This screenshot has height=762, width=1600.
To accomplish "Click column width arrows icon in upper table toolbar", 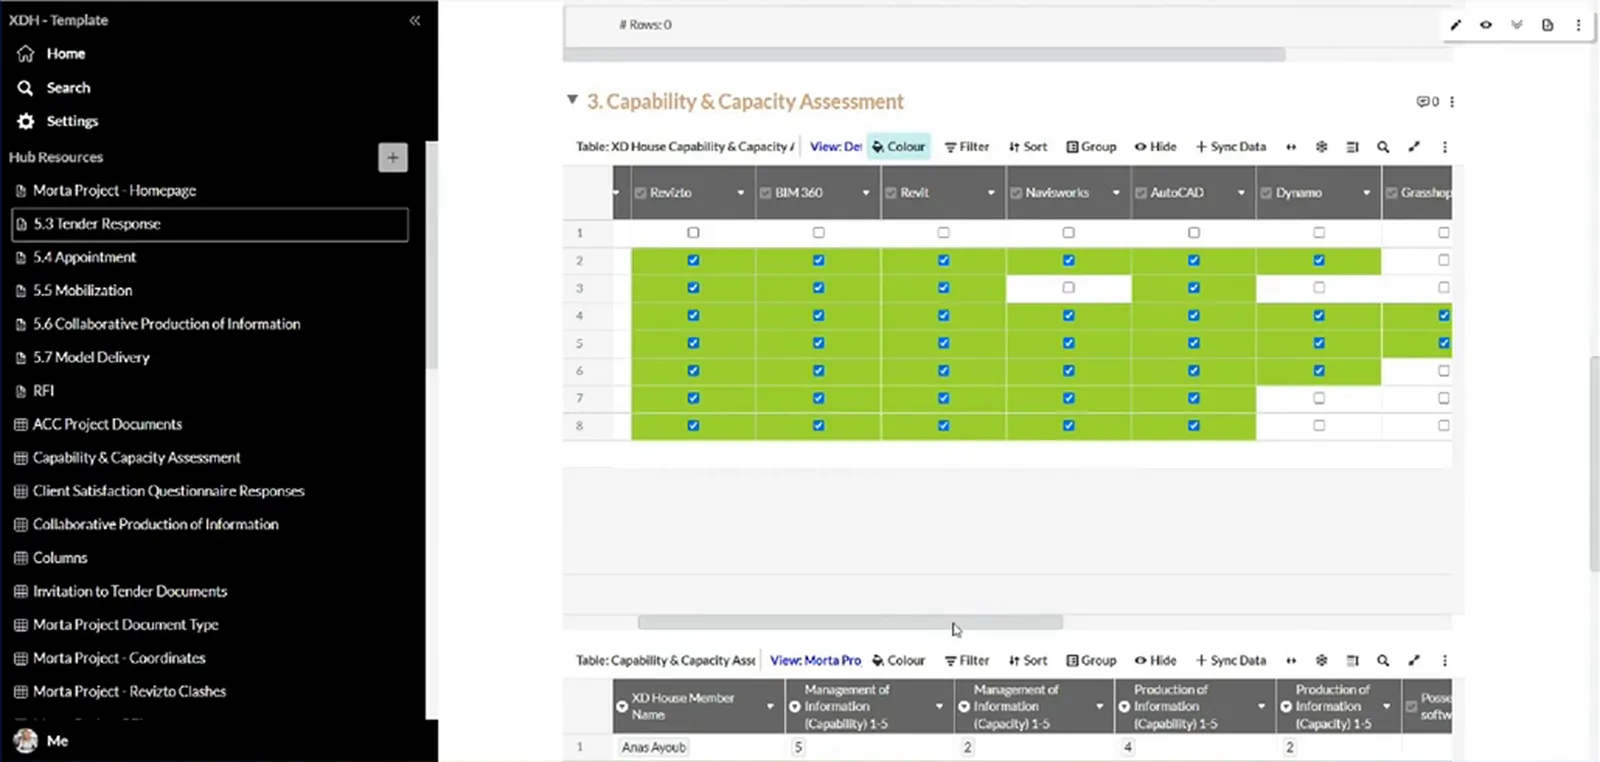I will [x=1291, y=147].
